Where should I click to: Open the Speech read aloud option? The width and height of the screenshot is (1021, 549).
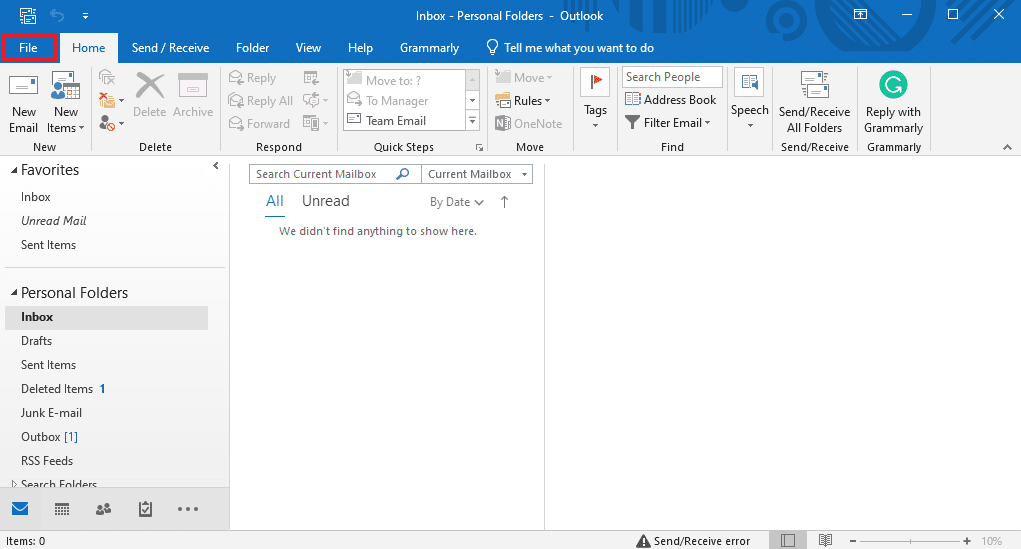(749, 99)
